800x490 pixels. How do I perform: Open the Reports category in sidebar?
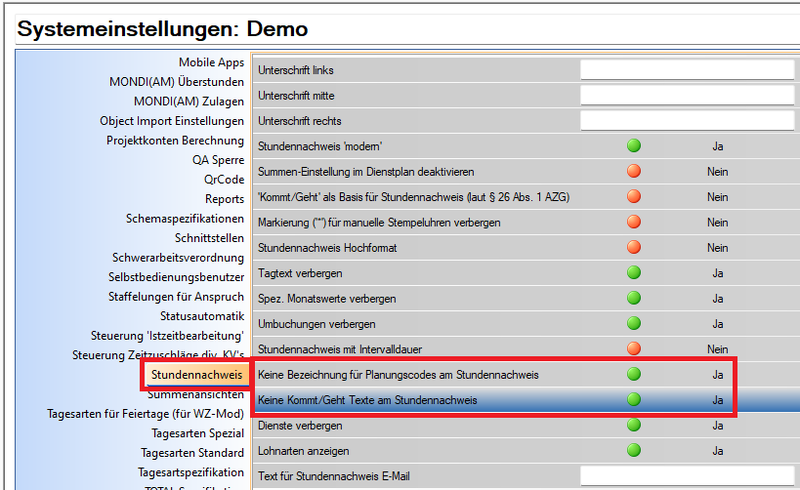pos(224,199)
